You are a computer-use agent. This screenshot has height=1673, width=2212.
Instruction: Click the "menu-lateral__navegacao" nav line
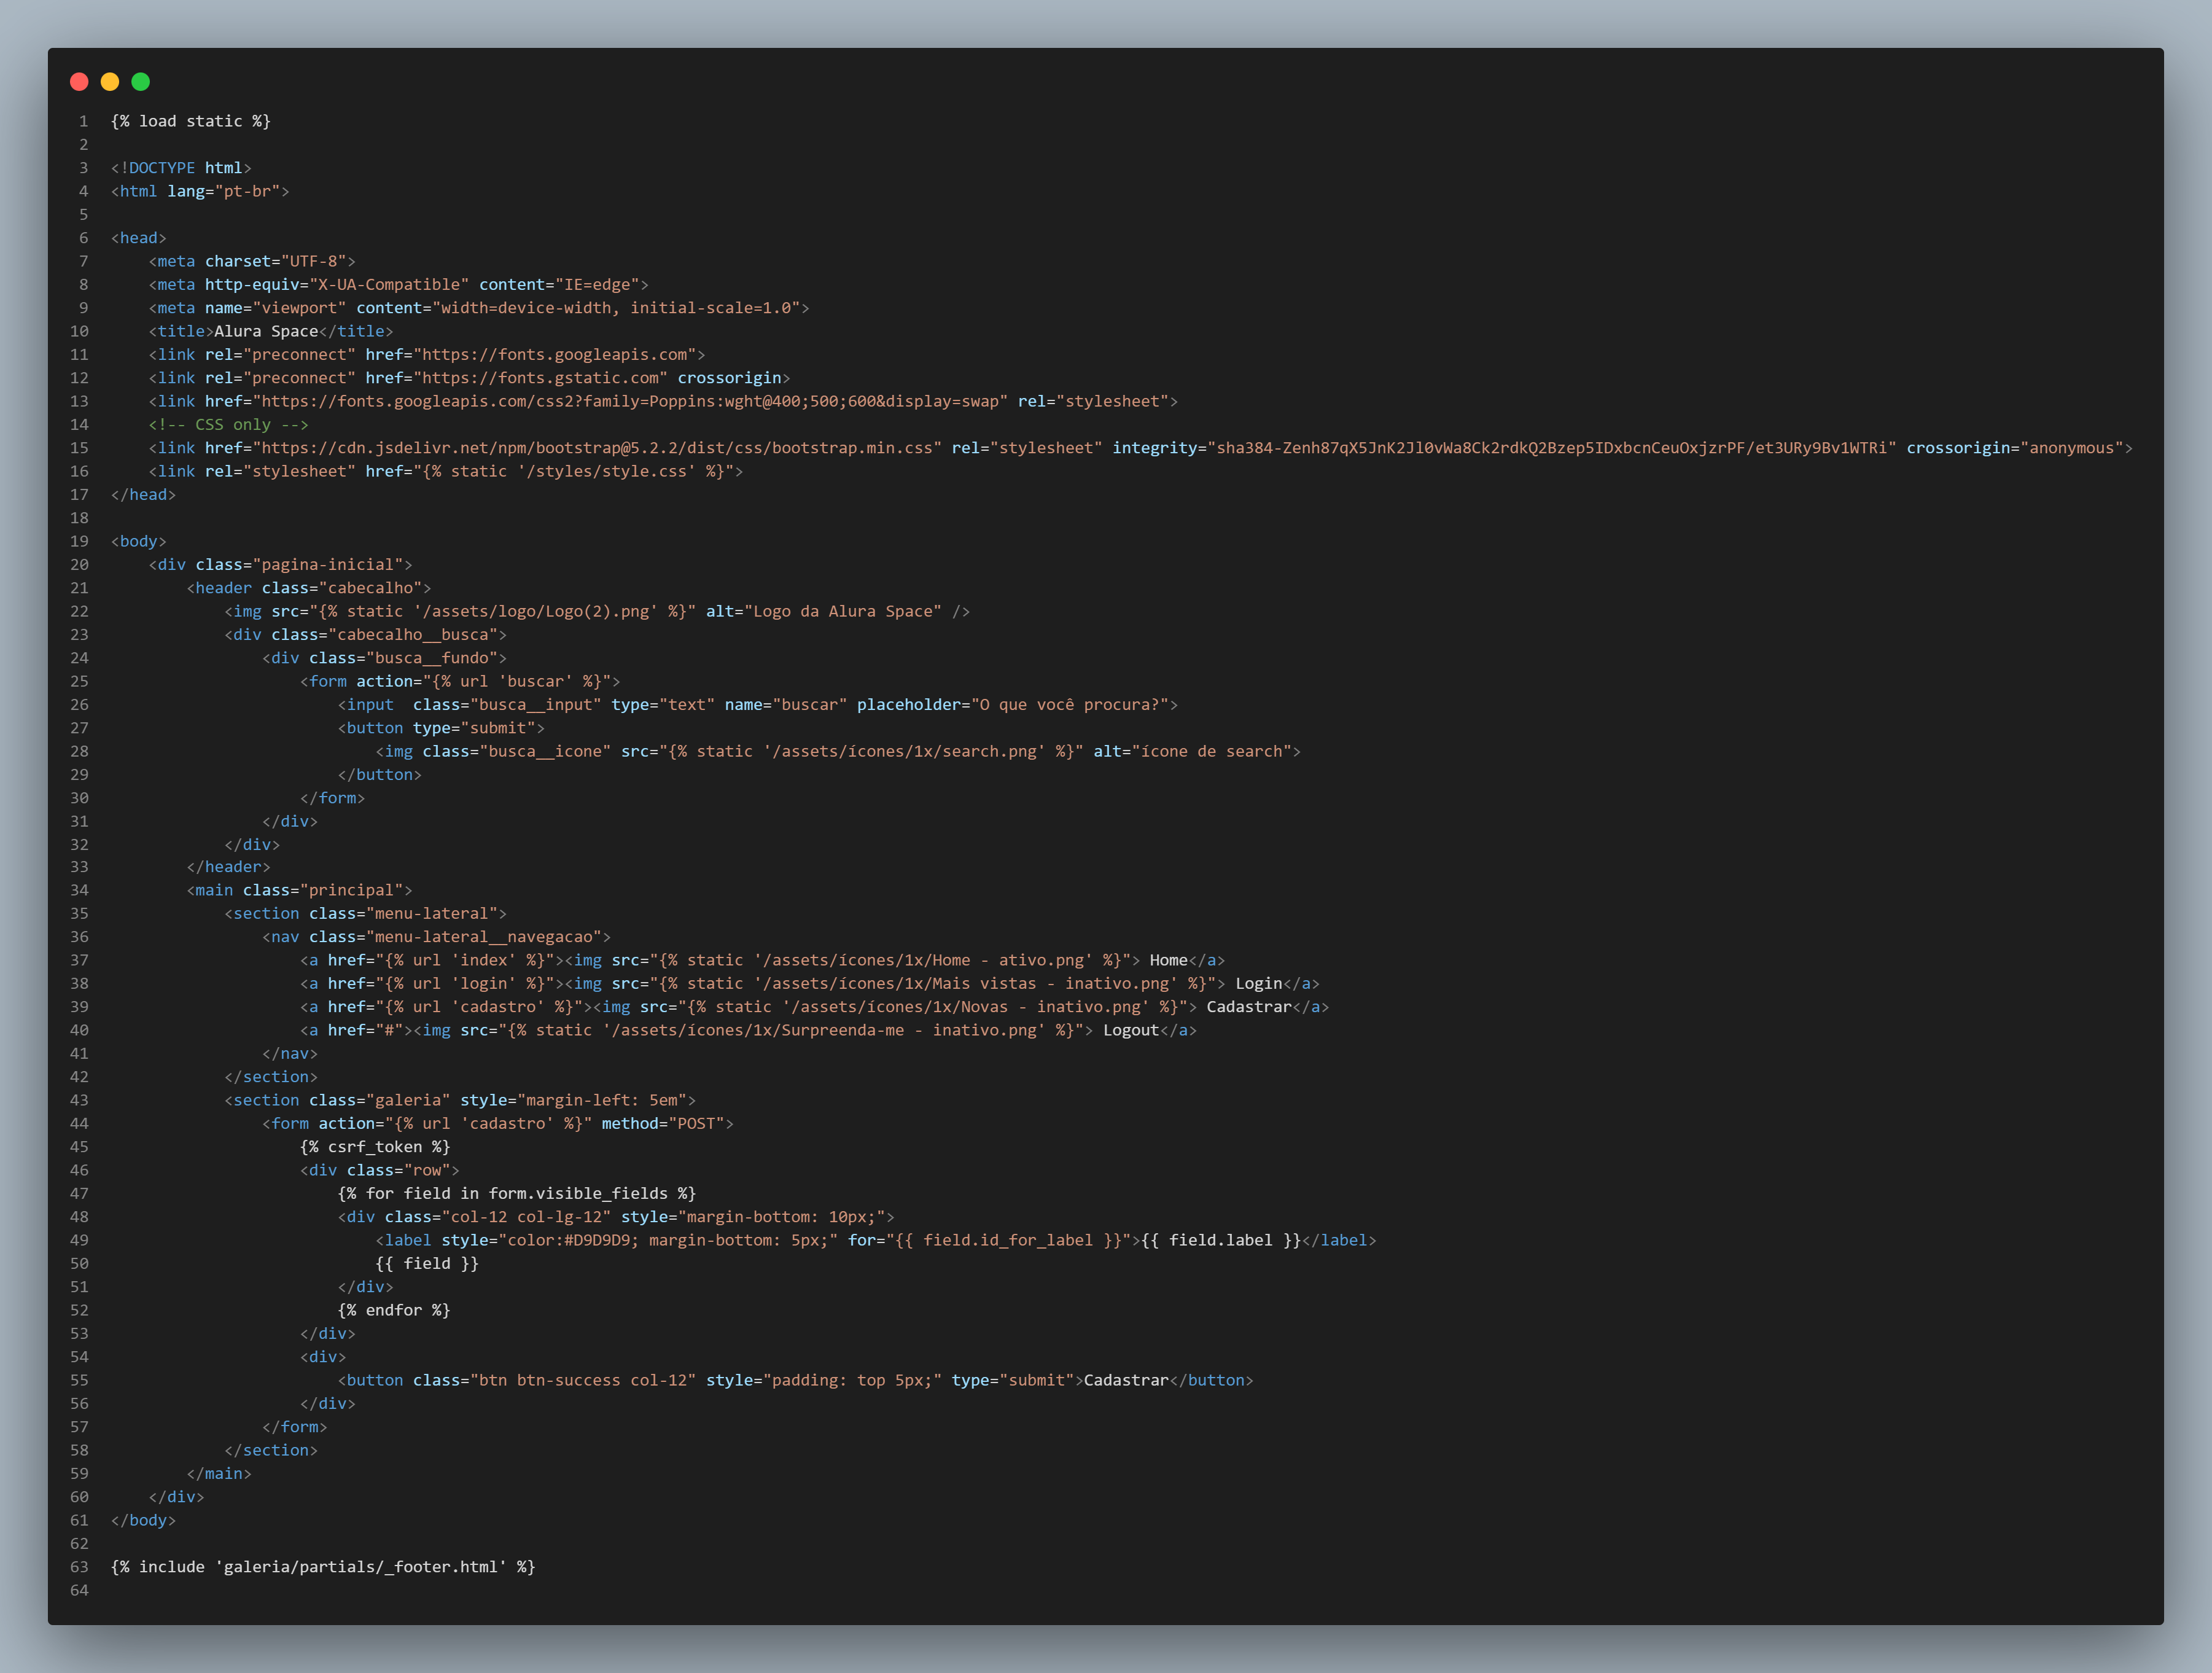tap(437, 936)
